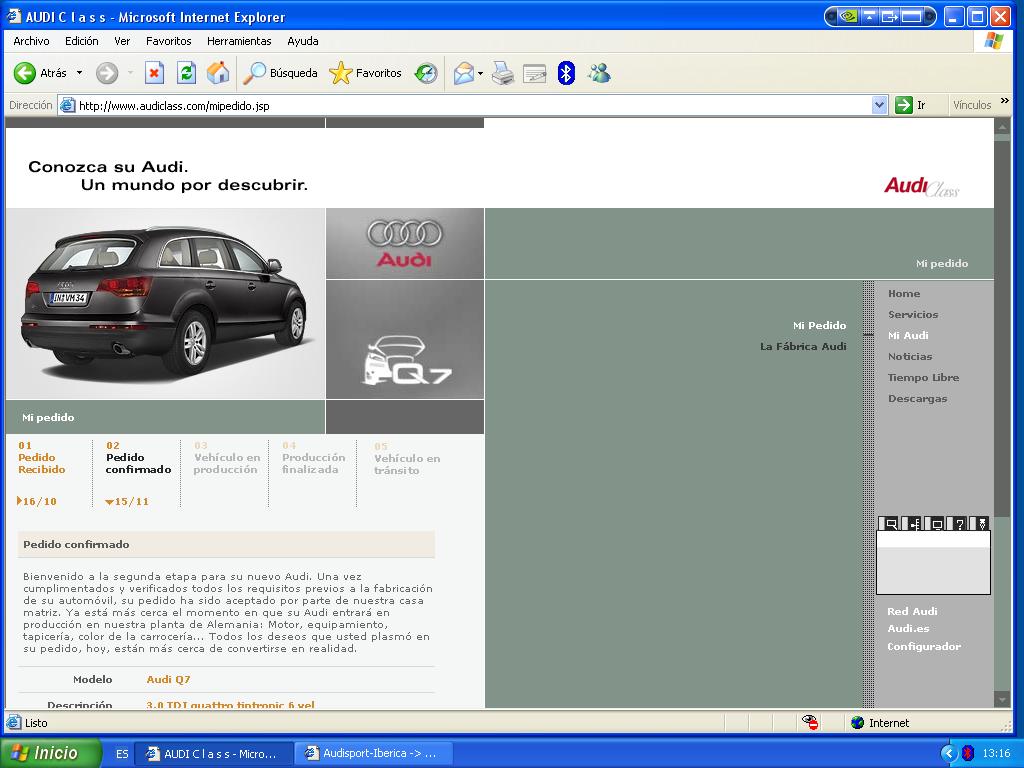Open the Mi Audi sidebar link

(x=908, y=336)
